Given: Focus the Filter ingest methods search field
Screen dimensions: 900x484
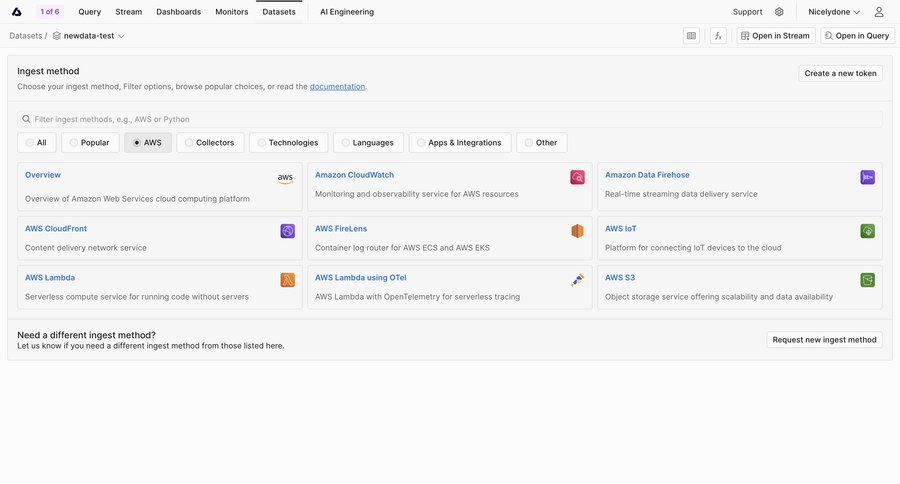Looking at the screenshot, I should click(450, 119).
